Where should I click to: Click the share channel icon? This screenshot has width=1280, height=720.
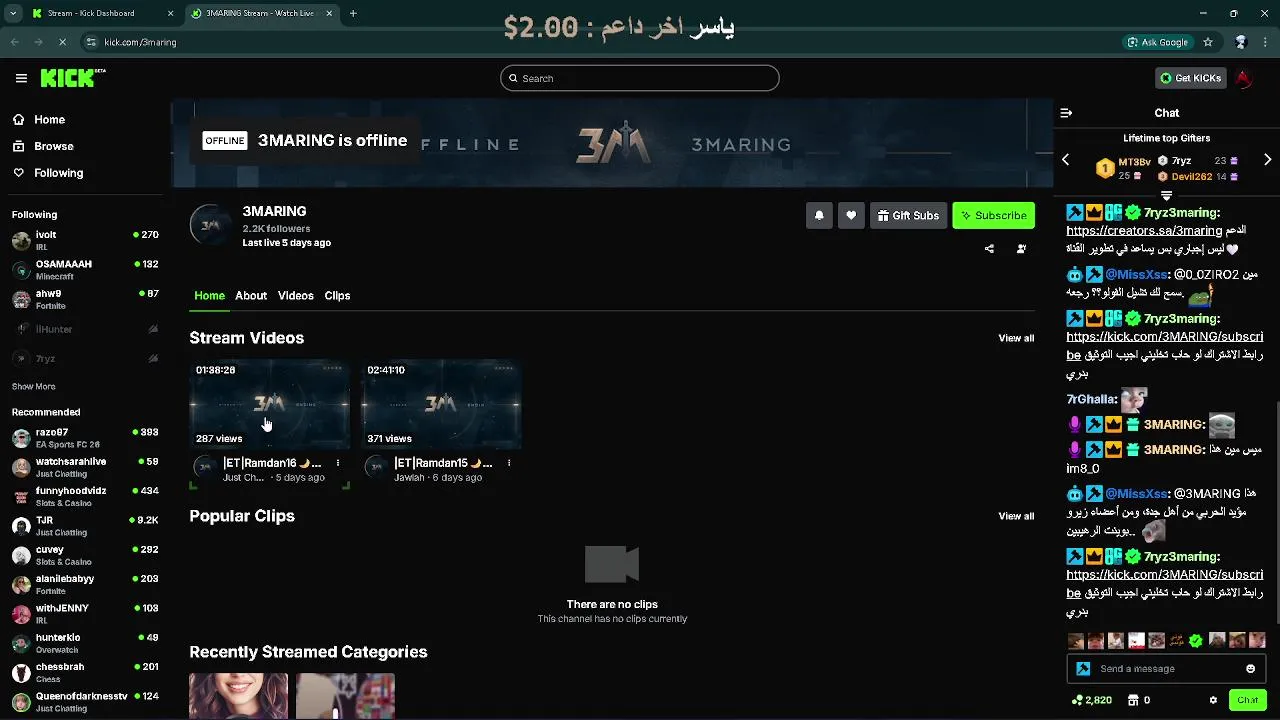pos(989,249)
